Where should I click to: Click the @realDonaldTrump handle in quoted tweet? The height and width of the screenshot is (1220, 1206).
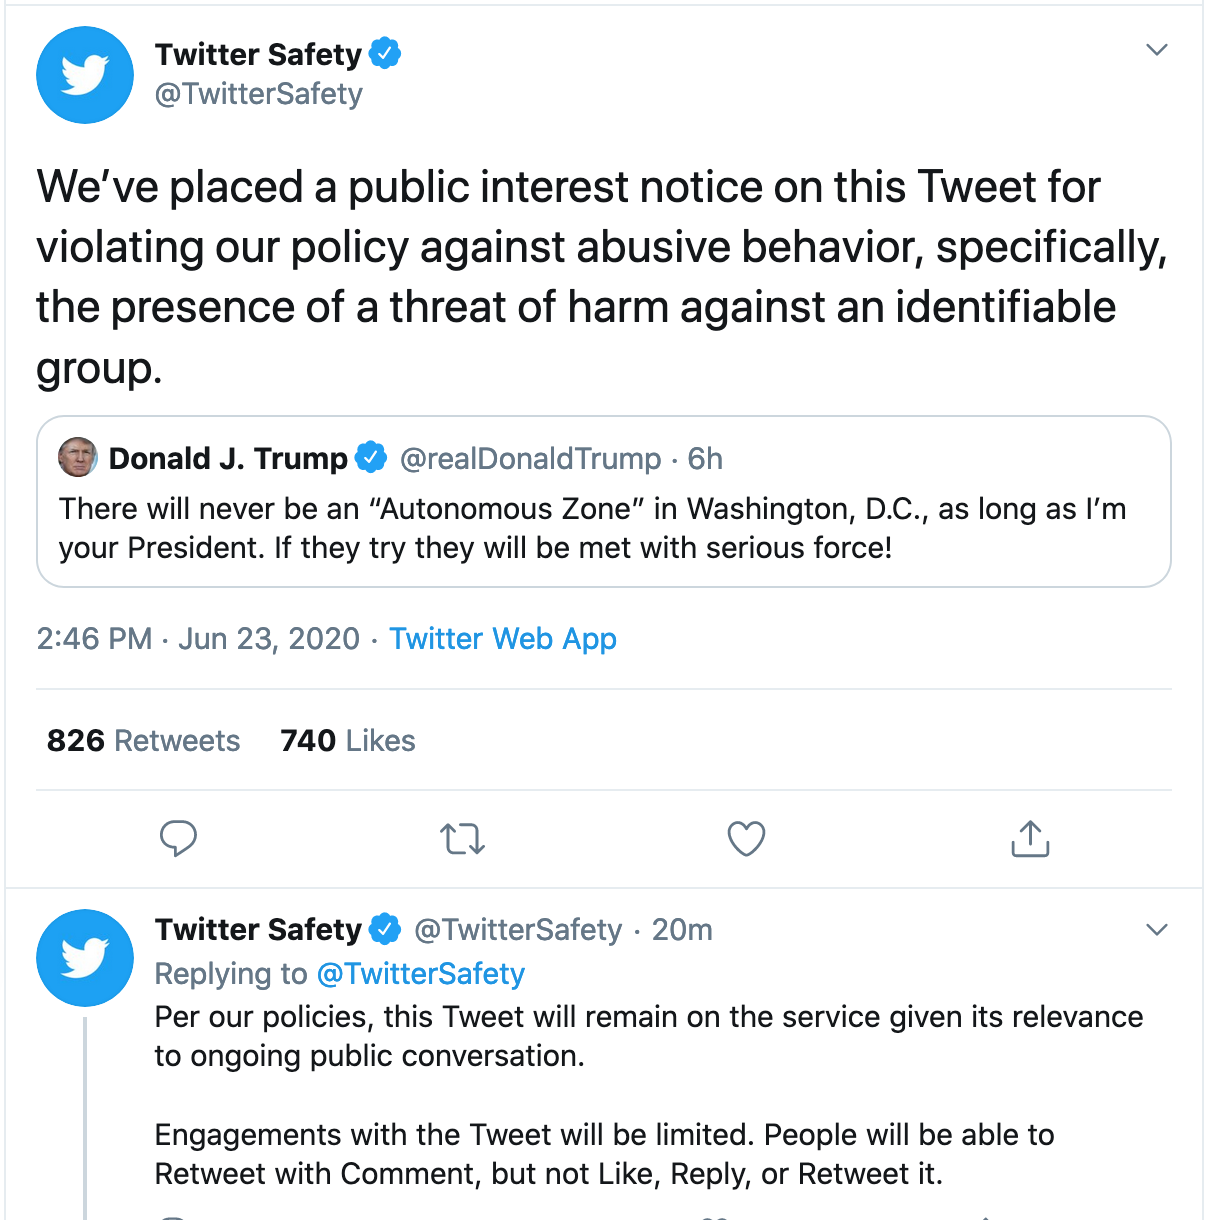530,458
